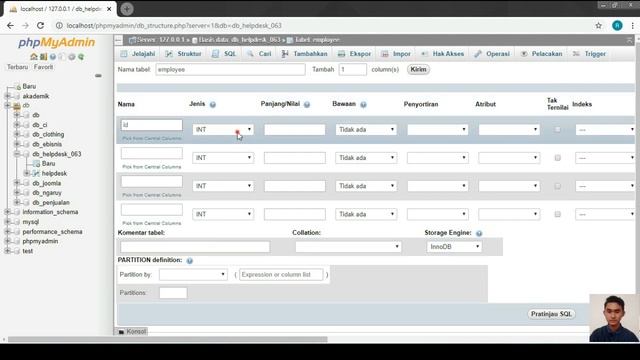This screenshot has height=360, width=640.
Task: Collapse the navigation panel minus icon
Action: click(98, 76)
